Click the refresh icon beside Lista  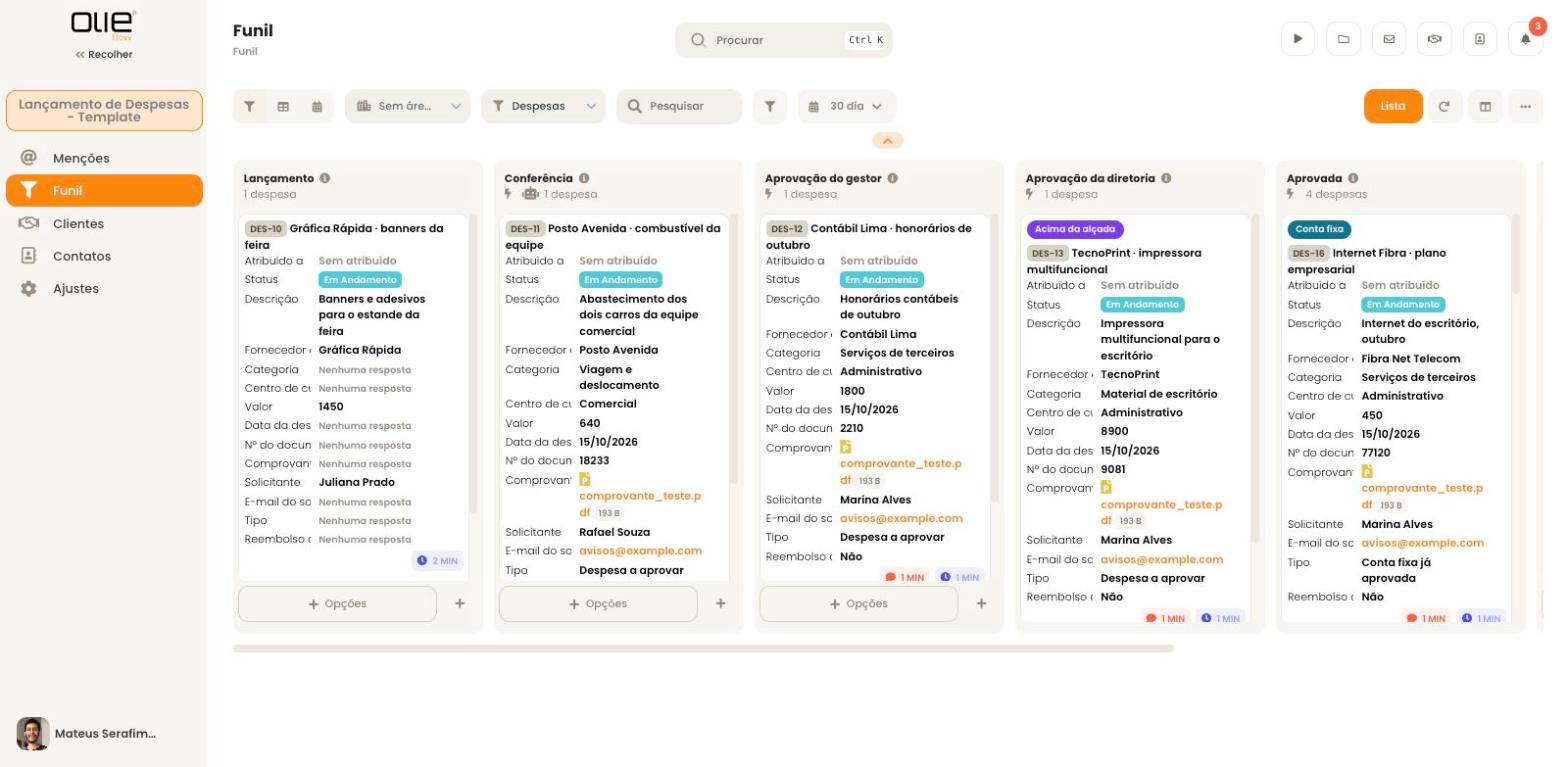[x=1444, y=106]
